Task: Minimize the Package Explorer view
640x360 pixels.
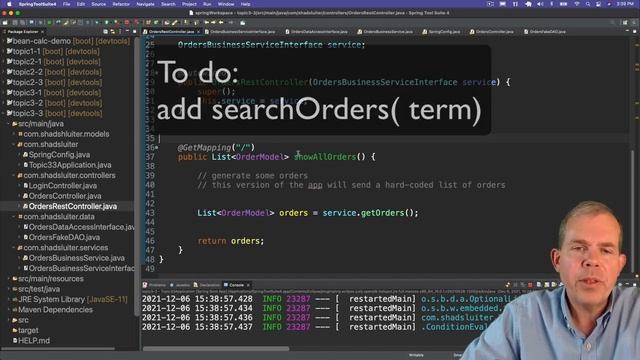Action: click(x=127, y=31)
